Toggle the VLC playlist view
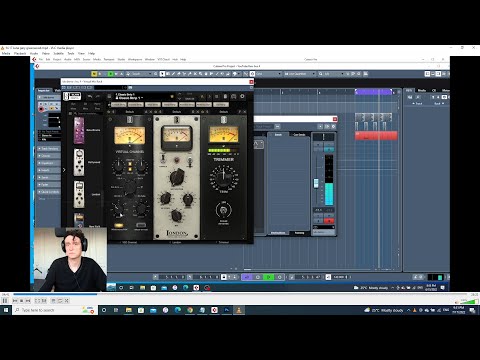 (53, 301)
